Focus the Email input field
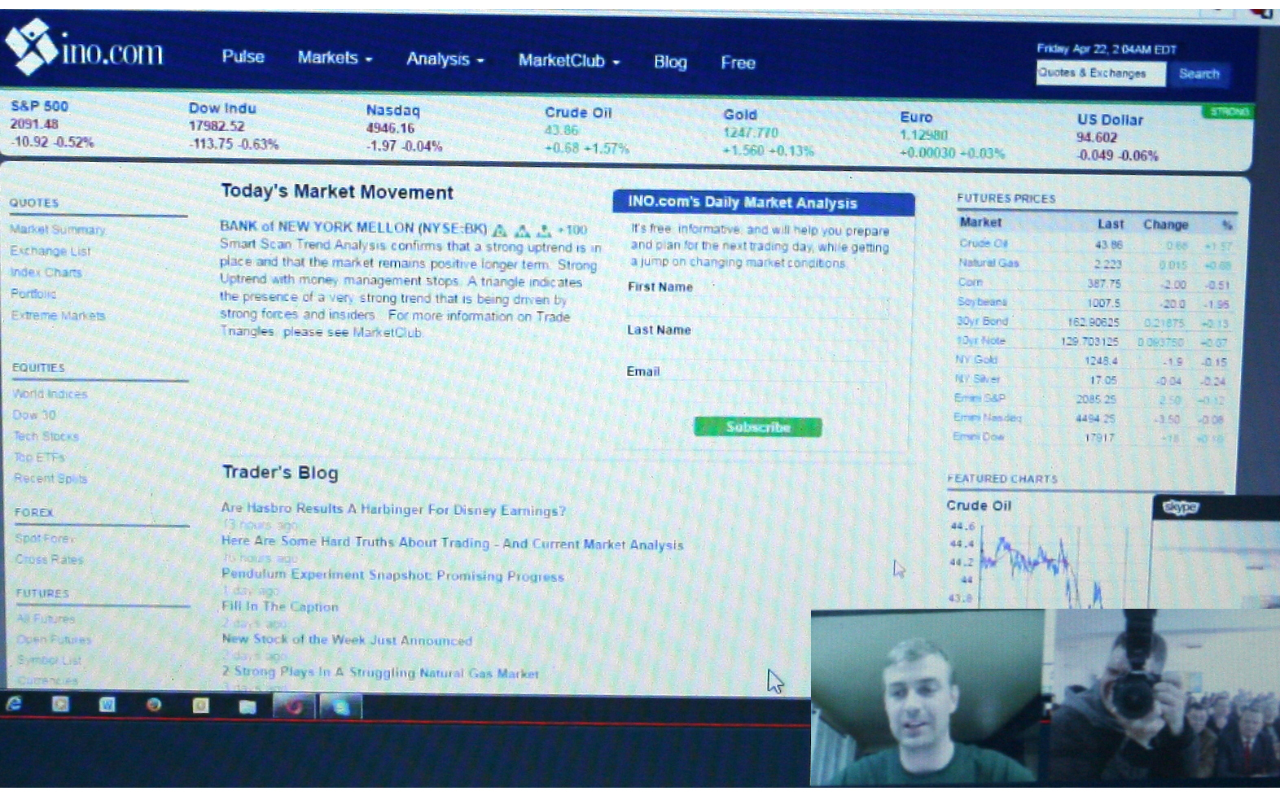This screenshot has height=800, width=1280. [x=757, y=392]
